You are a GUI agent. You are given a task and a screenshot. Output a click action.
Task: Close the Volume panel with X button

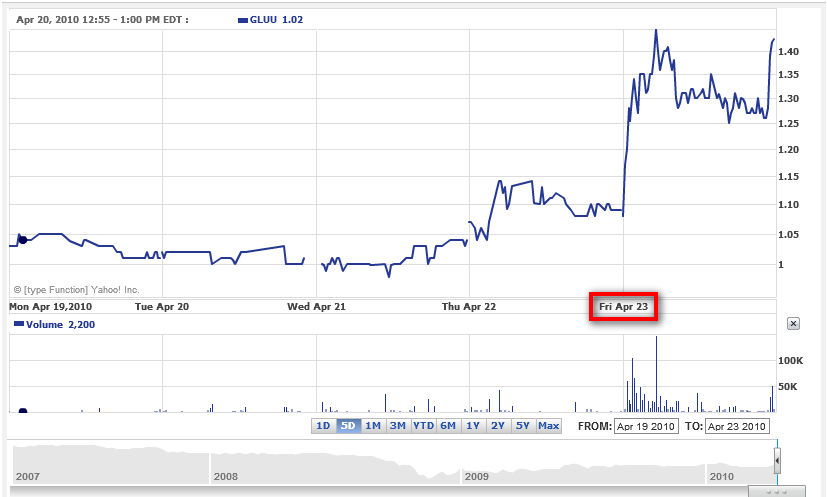(793, 324)
